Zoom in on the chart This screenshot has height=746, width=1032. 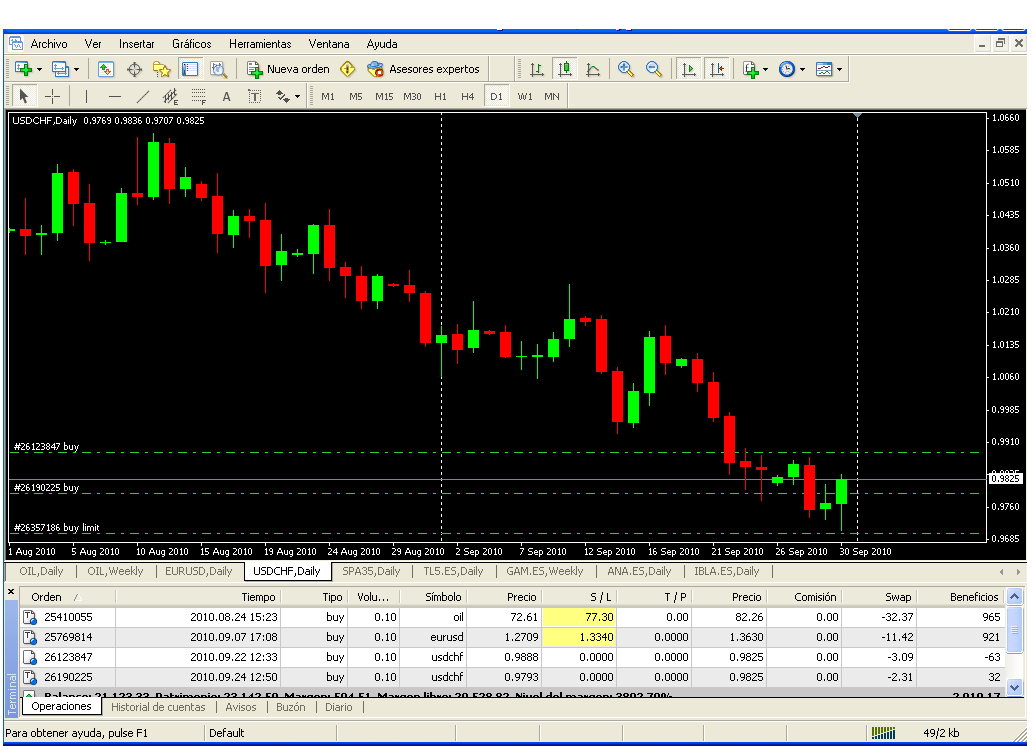point(626,69)
